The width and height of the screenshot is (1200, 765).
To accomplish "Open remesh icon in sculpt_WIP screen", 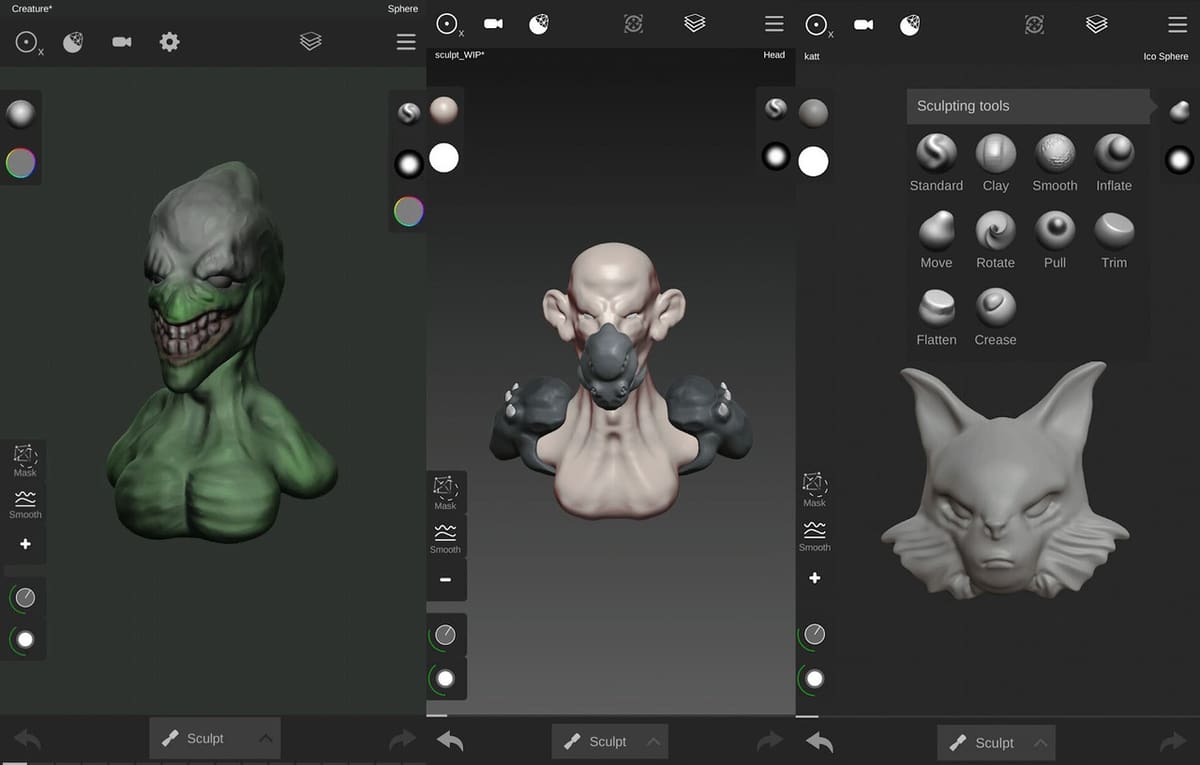I will [633, 23].
